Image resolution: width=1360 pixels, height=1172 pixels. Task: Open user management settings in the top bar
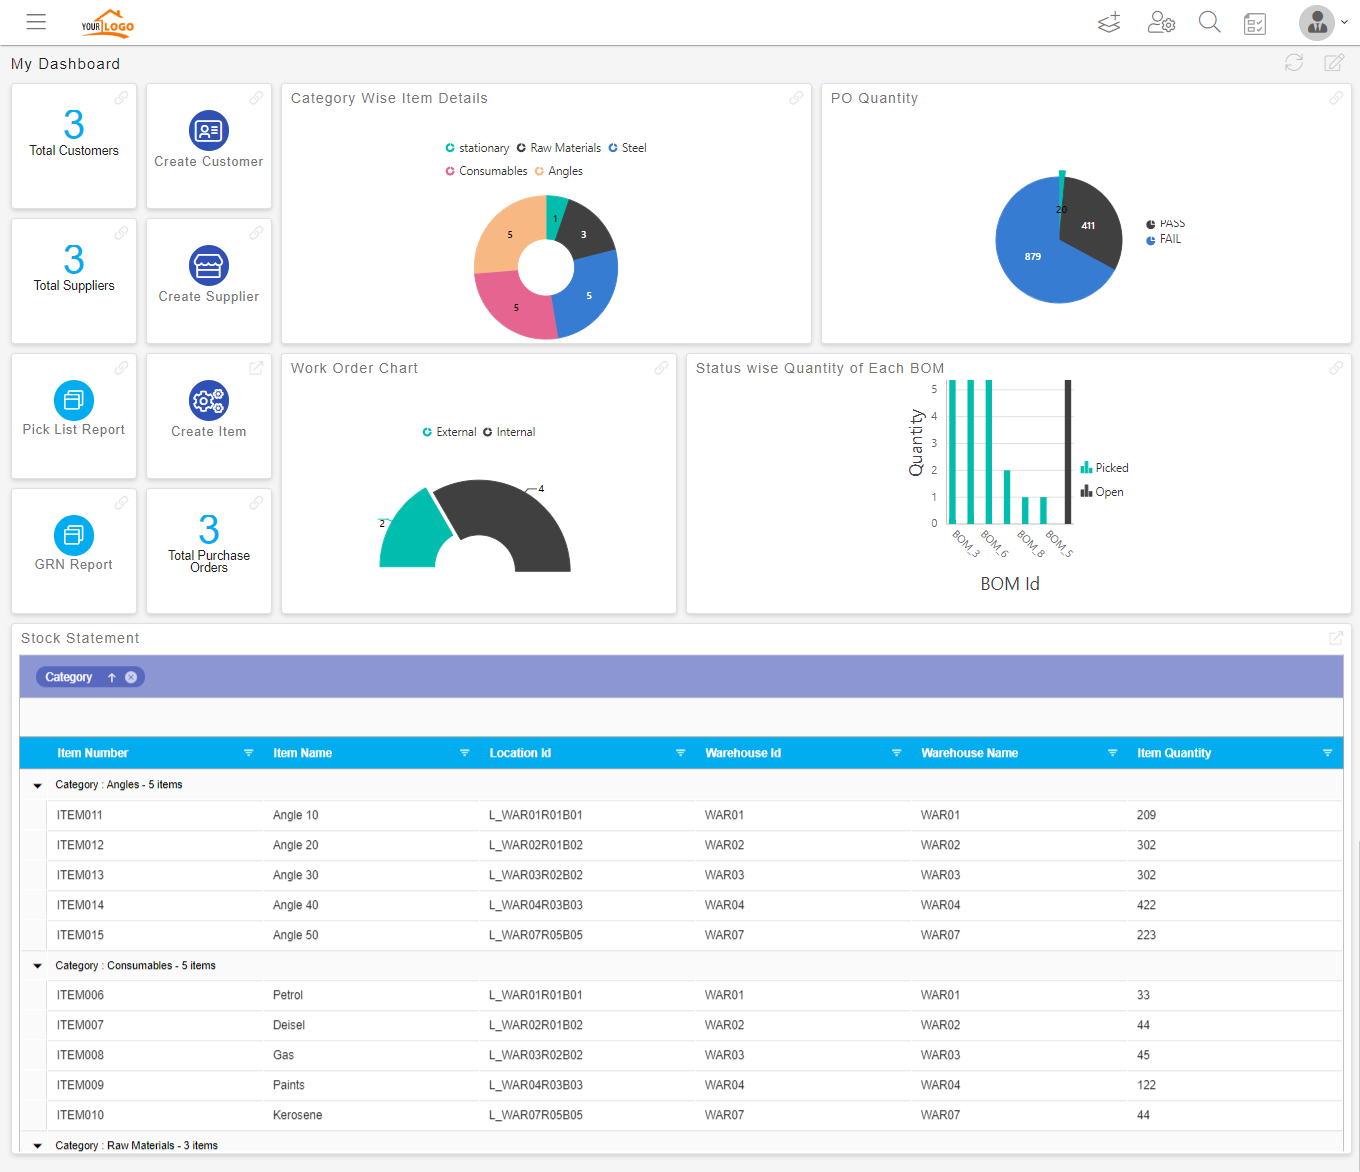click(1161, 21)
